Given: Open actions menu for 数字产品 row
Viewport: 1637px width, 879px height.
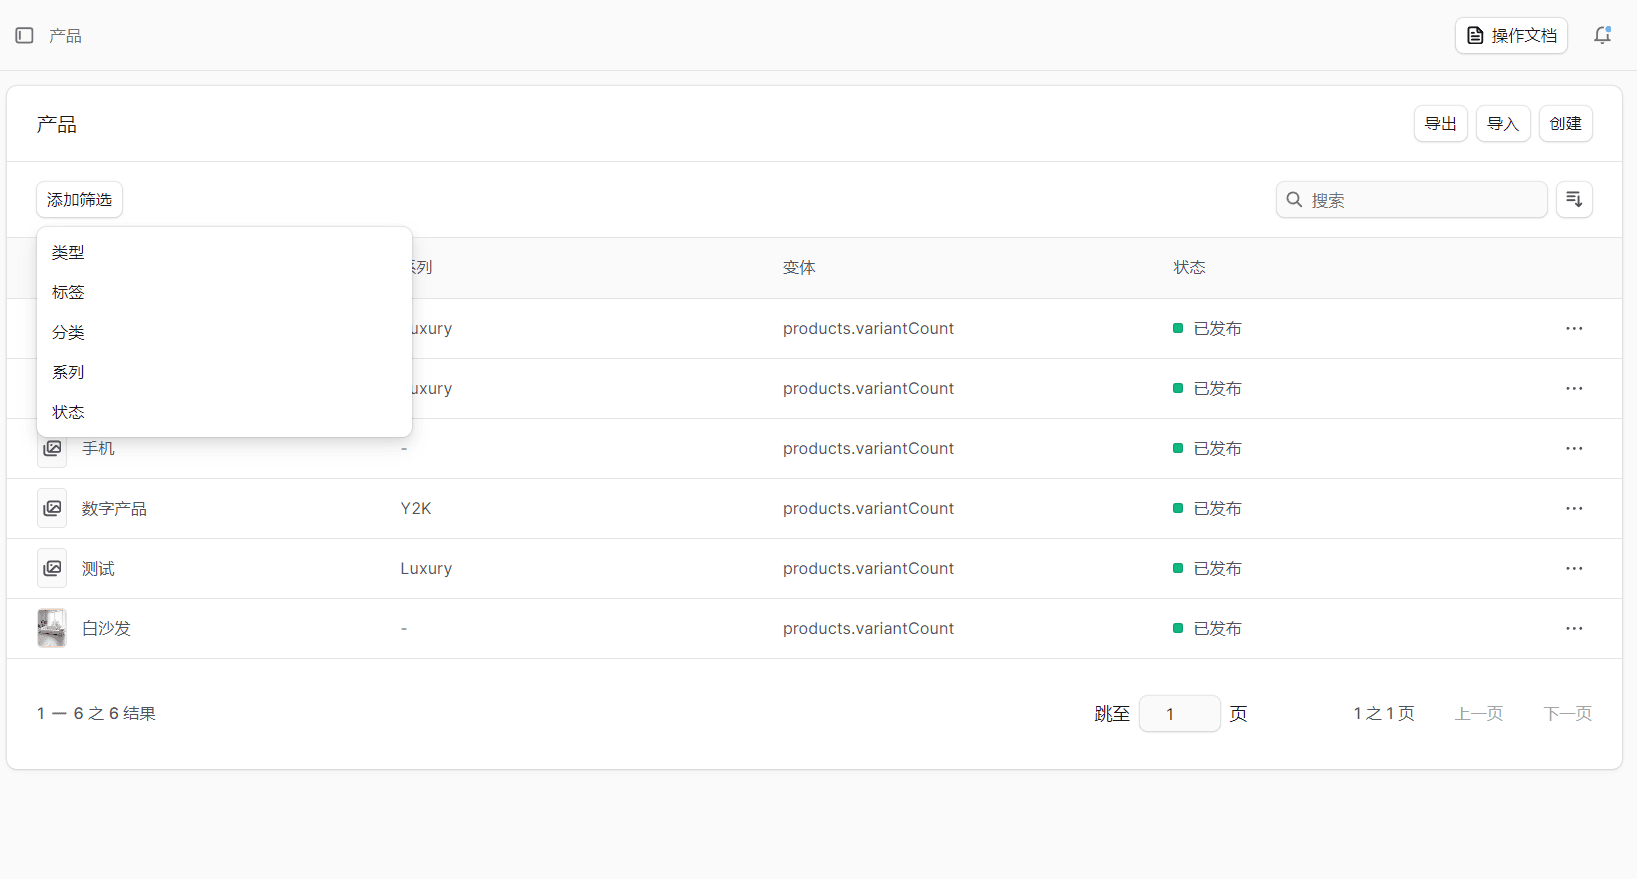Looking at the screenshot, I should pos(1574,509).
